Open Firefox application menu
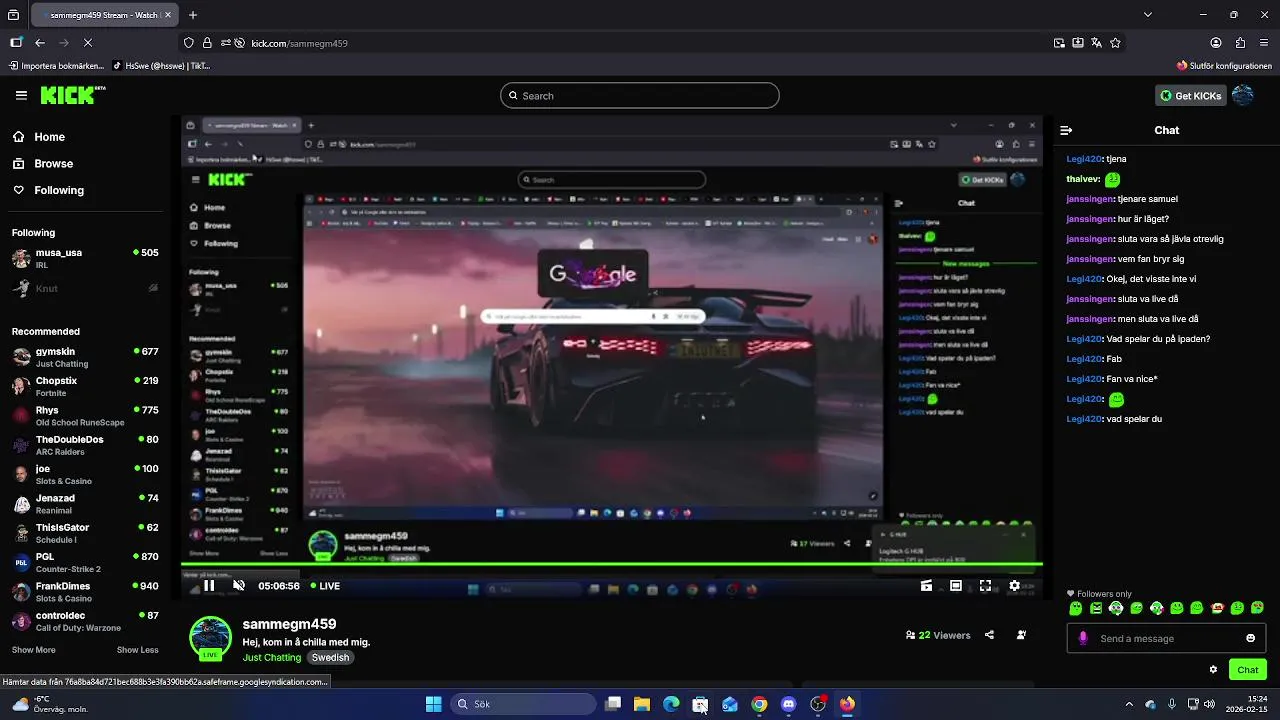Viewport: 1280px width, 720px height. [1265, 43]
